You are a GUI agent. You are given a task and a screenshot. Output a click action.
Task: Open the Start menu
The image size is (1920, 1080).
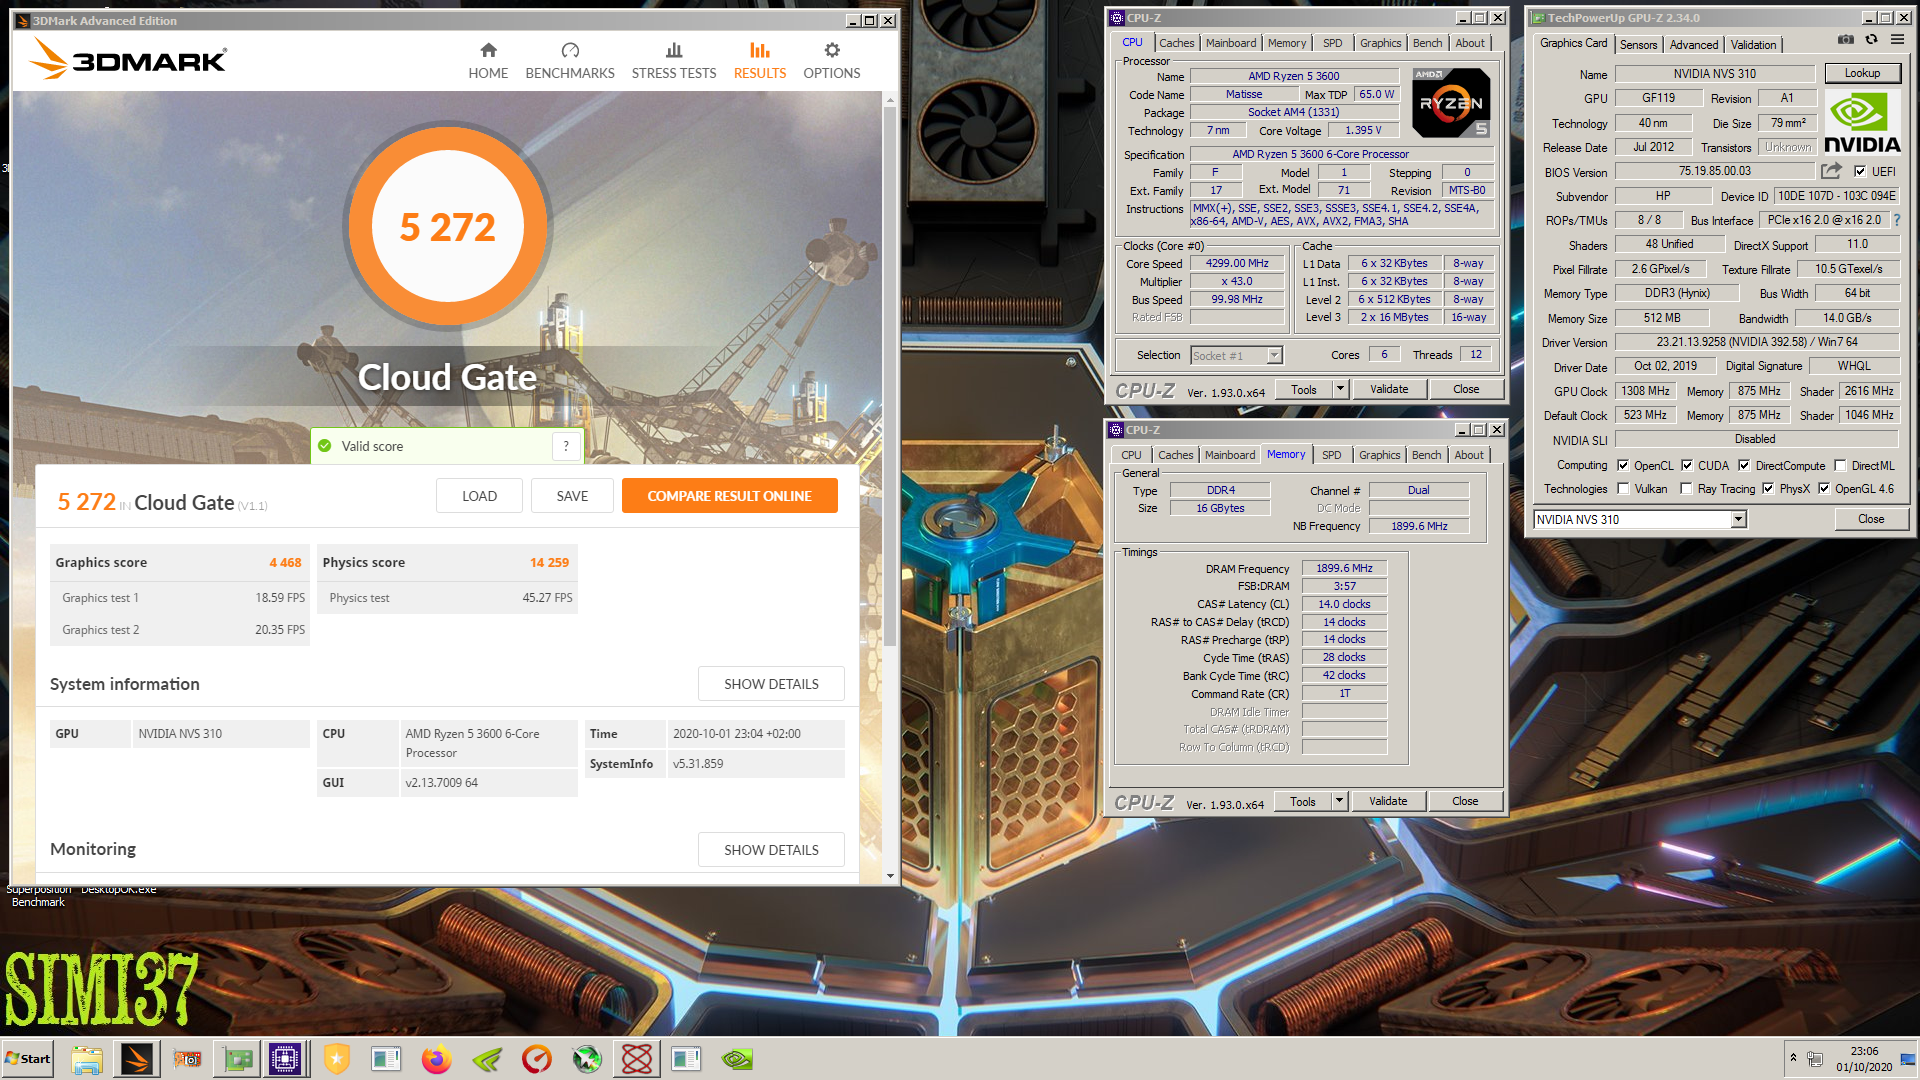tap(27, 1059)
